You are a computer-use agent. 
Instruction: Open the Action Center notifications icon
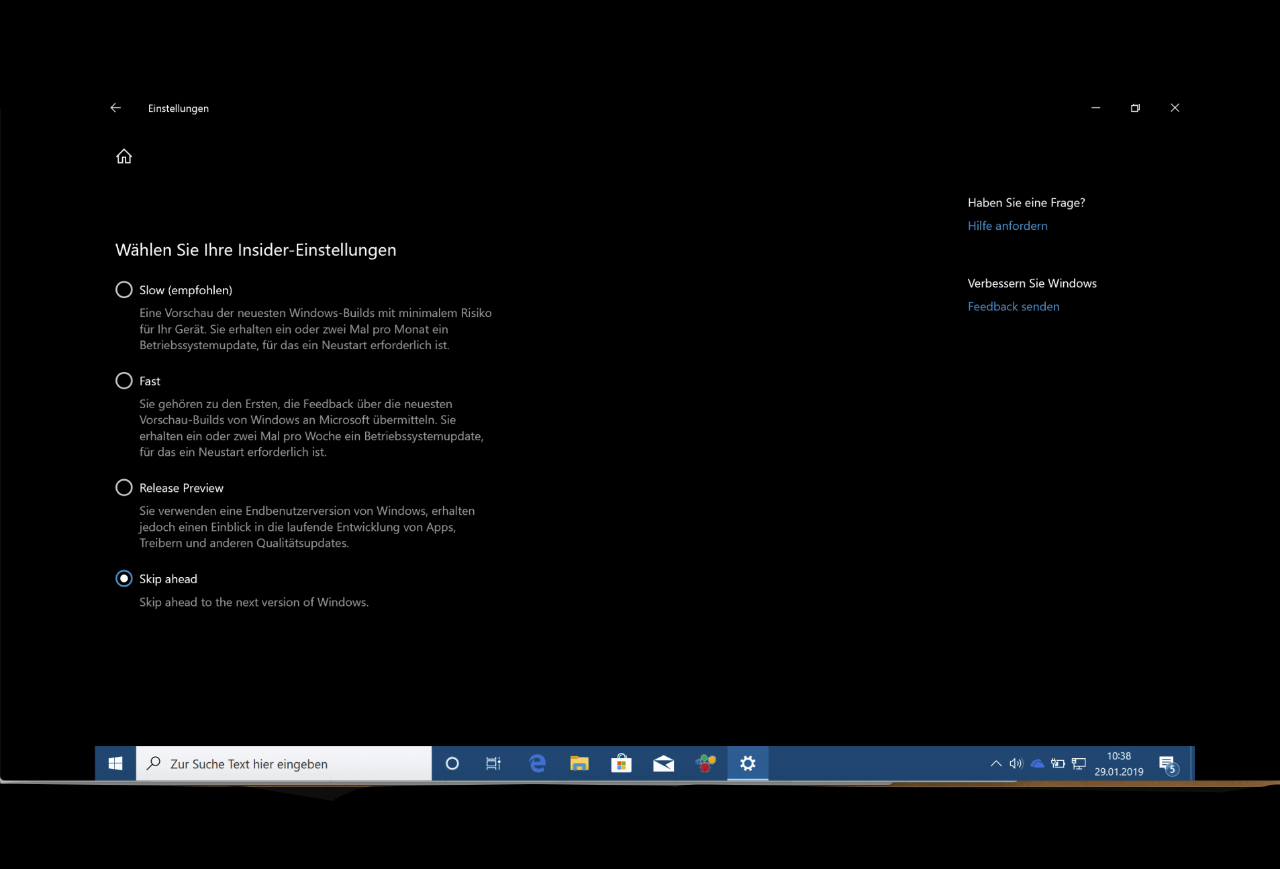(x=1167, y=764)
